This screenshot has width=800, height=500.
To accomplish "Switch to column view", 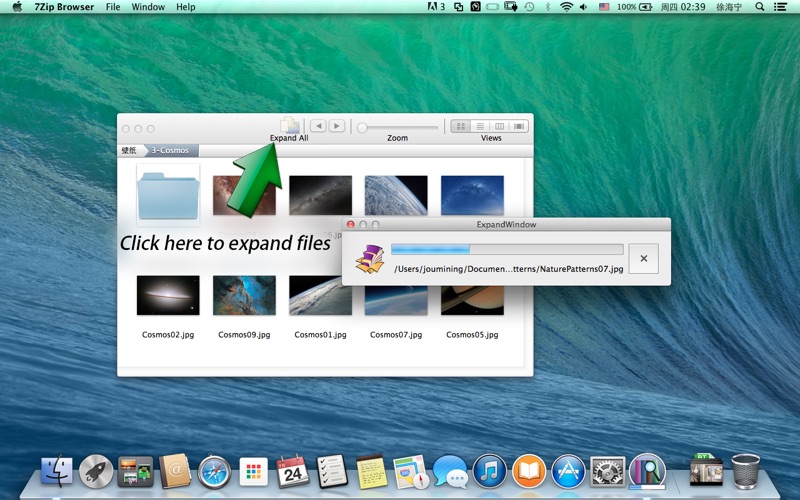I will click(499, 126).
